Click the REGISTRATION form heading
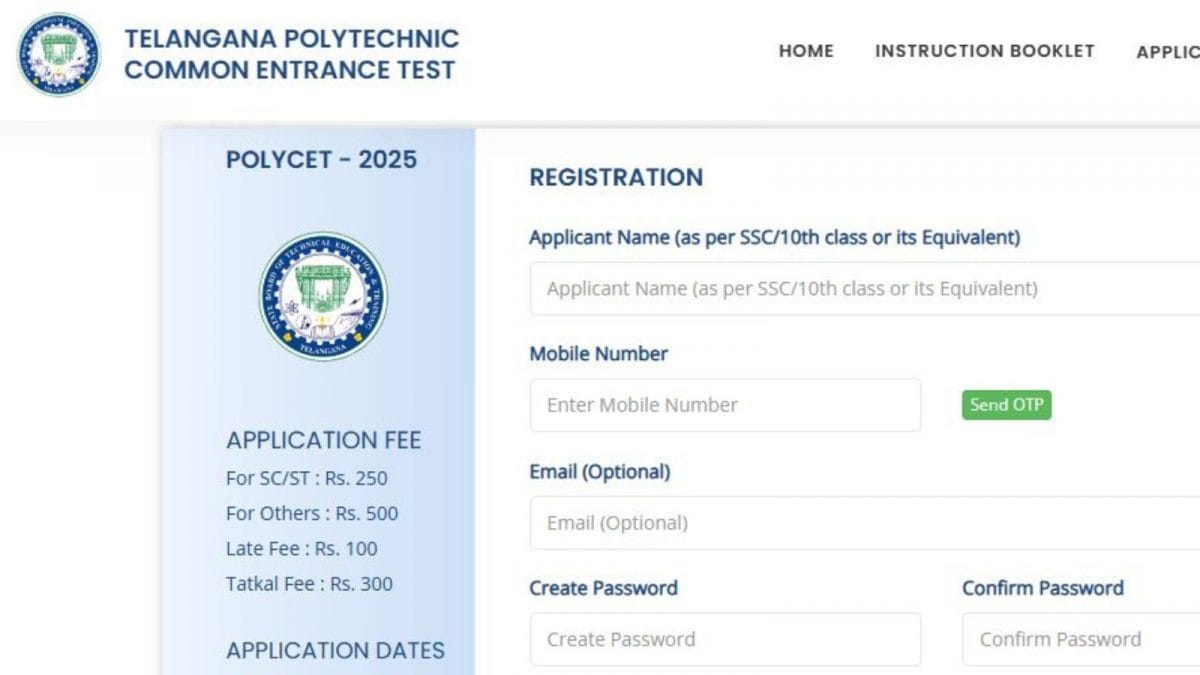Image resolution: width=1200 pixels, height=675 pixels. [616, 178]
